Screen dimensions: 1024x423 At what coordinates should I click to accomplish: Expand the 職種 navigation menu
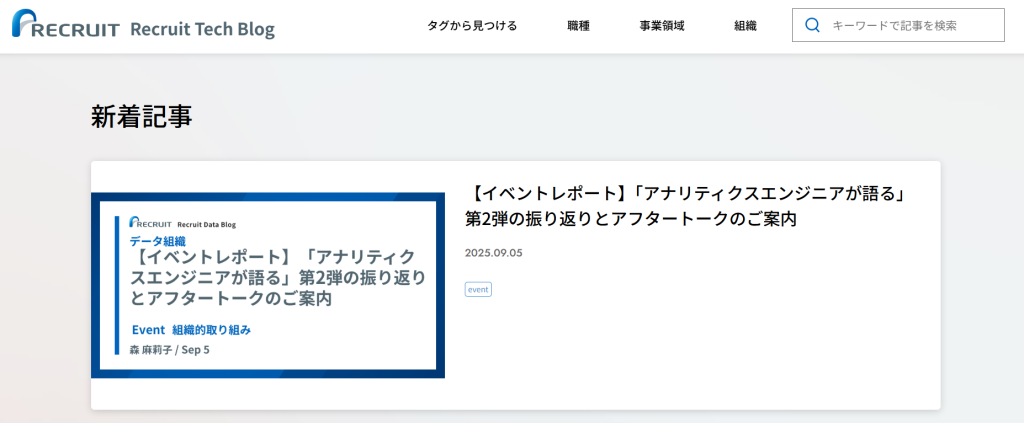pos(578,26)
